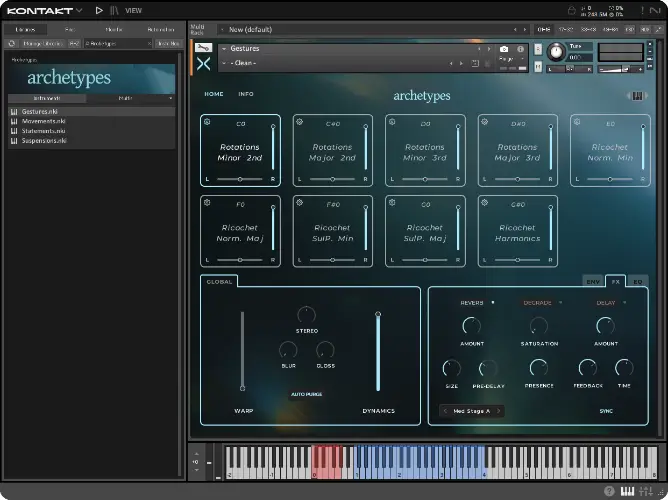Screen dimensions: 668x500
Task: Click the Kontakt play button in top bar
Action: click(x=99, y=10)
